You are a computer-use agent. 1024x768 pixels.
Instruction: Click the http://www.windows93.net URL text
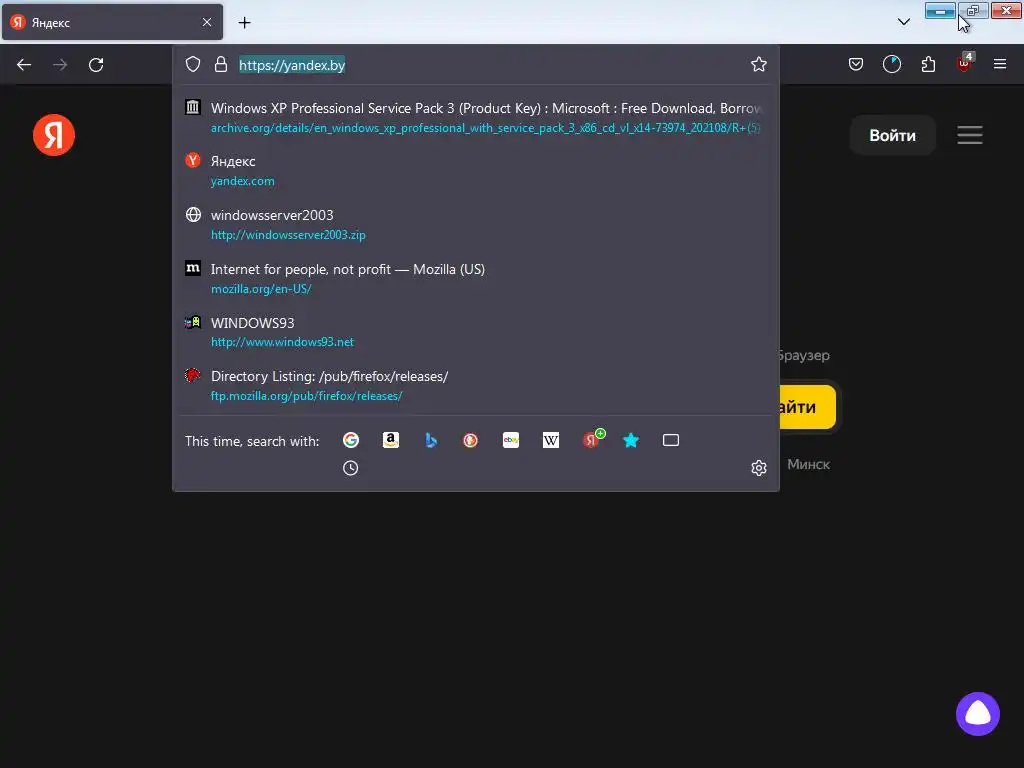(x=282, y=342)
